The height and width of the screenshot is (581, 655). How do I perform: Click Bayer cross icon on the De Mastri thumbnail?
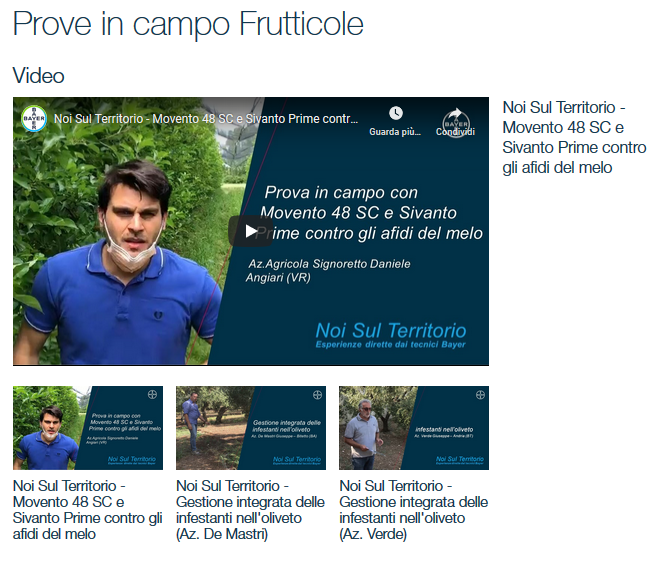pyautogui.click(x=317, y=395)
